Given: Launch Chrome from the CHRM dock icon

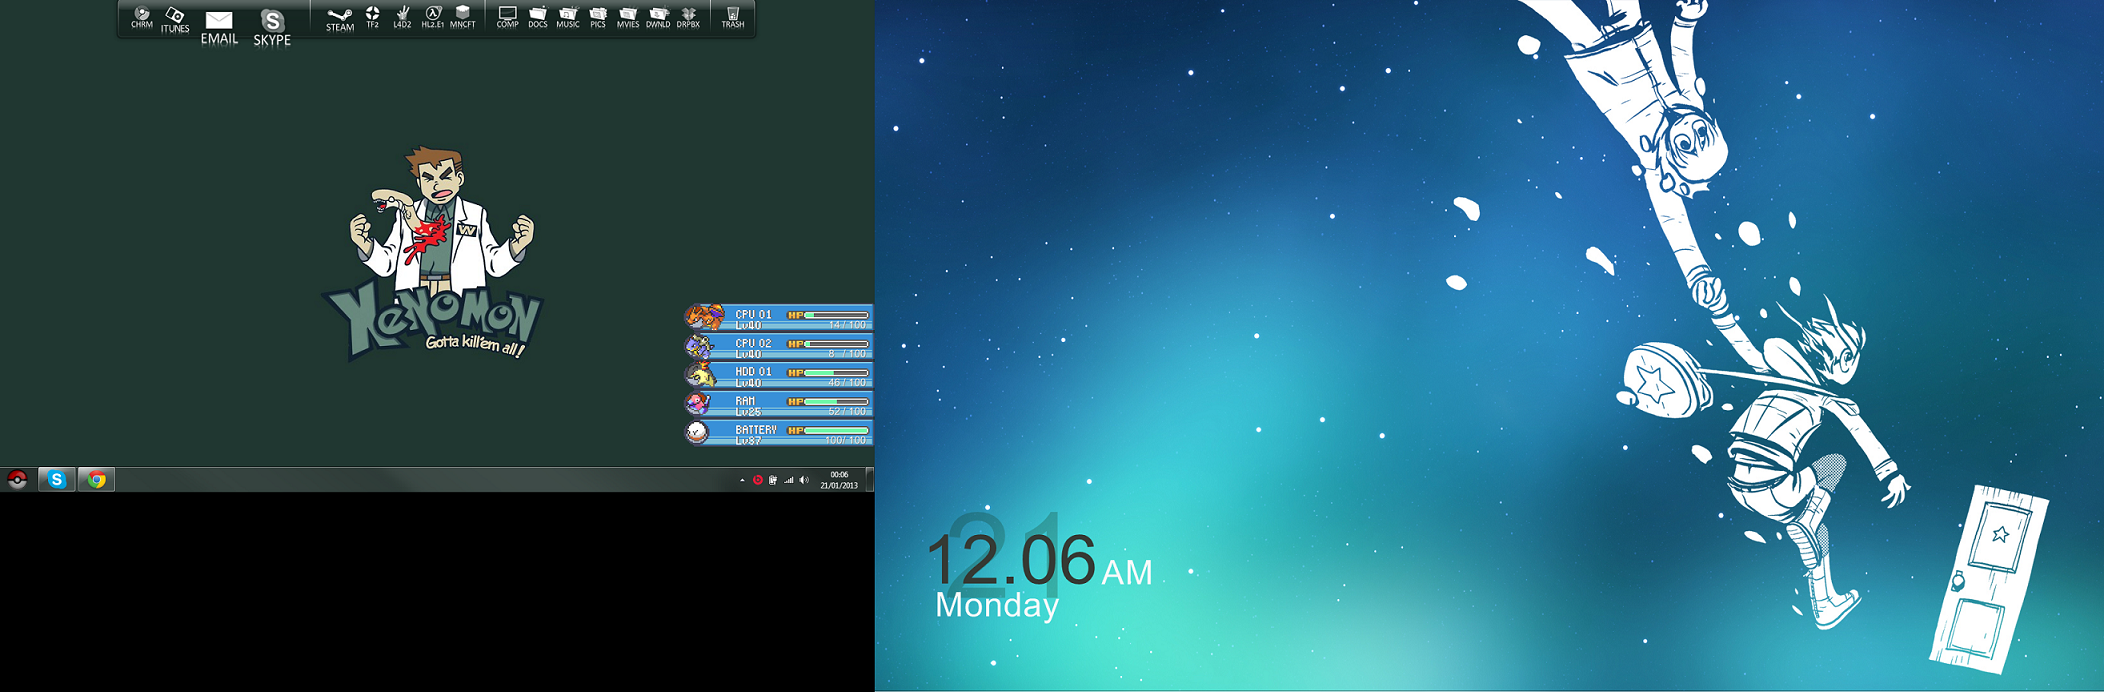Looking at the screenshot, I should (142, 18).
